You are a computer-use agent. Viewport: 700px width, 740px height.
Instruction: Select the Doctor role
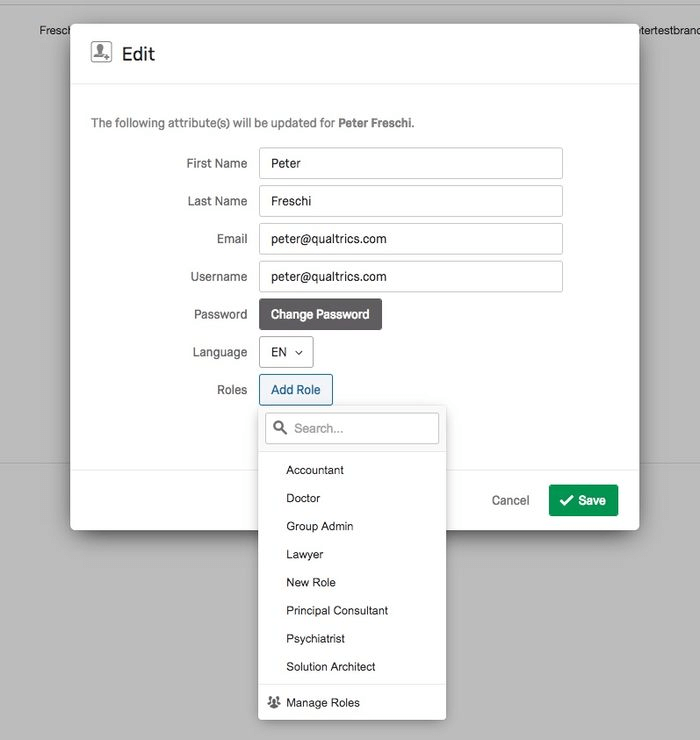(352, 498)
